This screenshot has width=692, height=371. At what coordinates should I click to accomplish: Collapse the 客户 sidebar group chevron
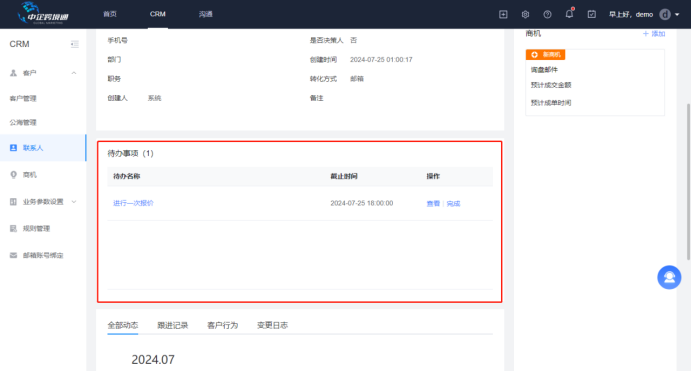[74, 73]
